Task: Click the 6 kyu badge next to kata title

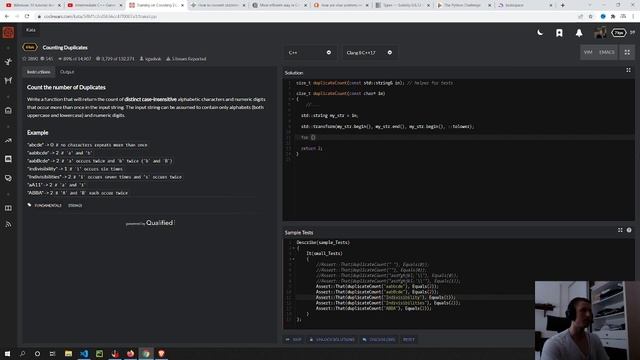Action: (x=30, y=47)
